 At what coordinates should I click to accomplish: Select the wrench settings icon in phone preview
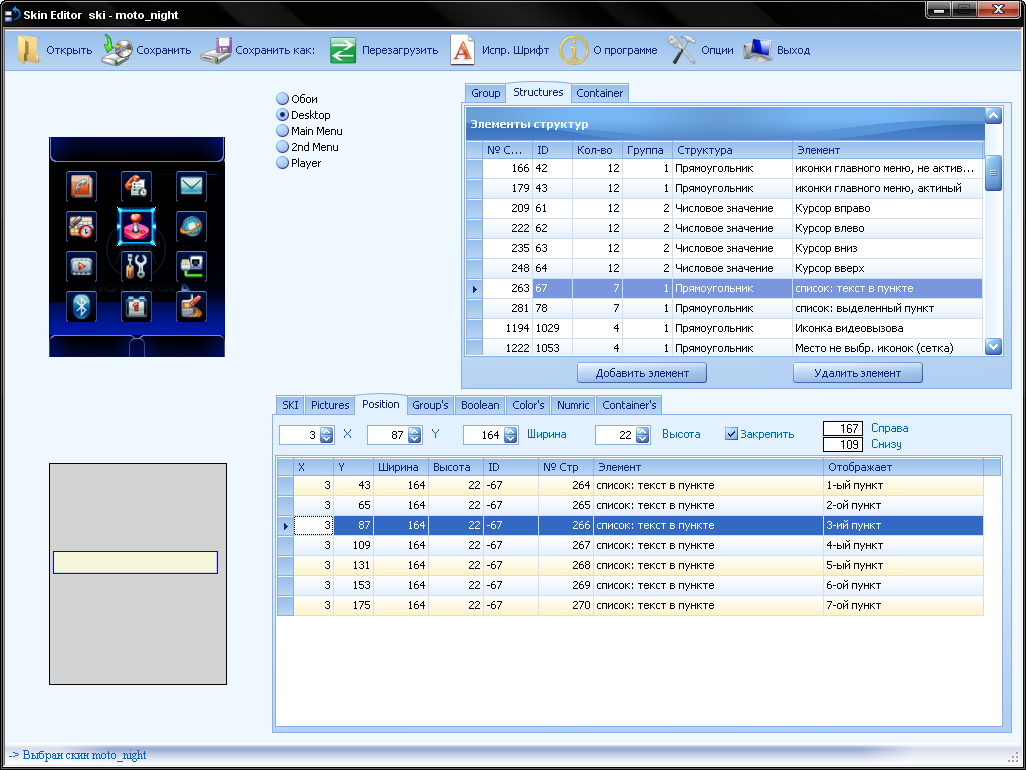pos(136,266)
